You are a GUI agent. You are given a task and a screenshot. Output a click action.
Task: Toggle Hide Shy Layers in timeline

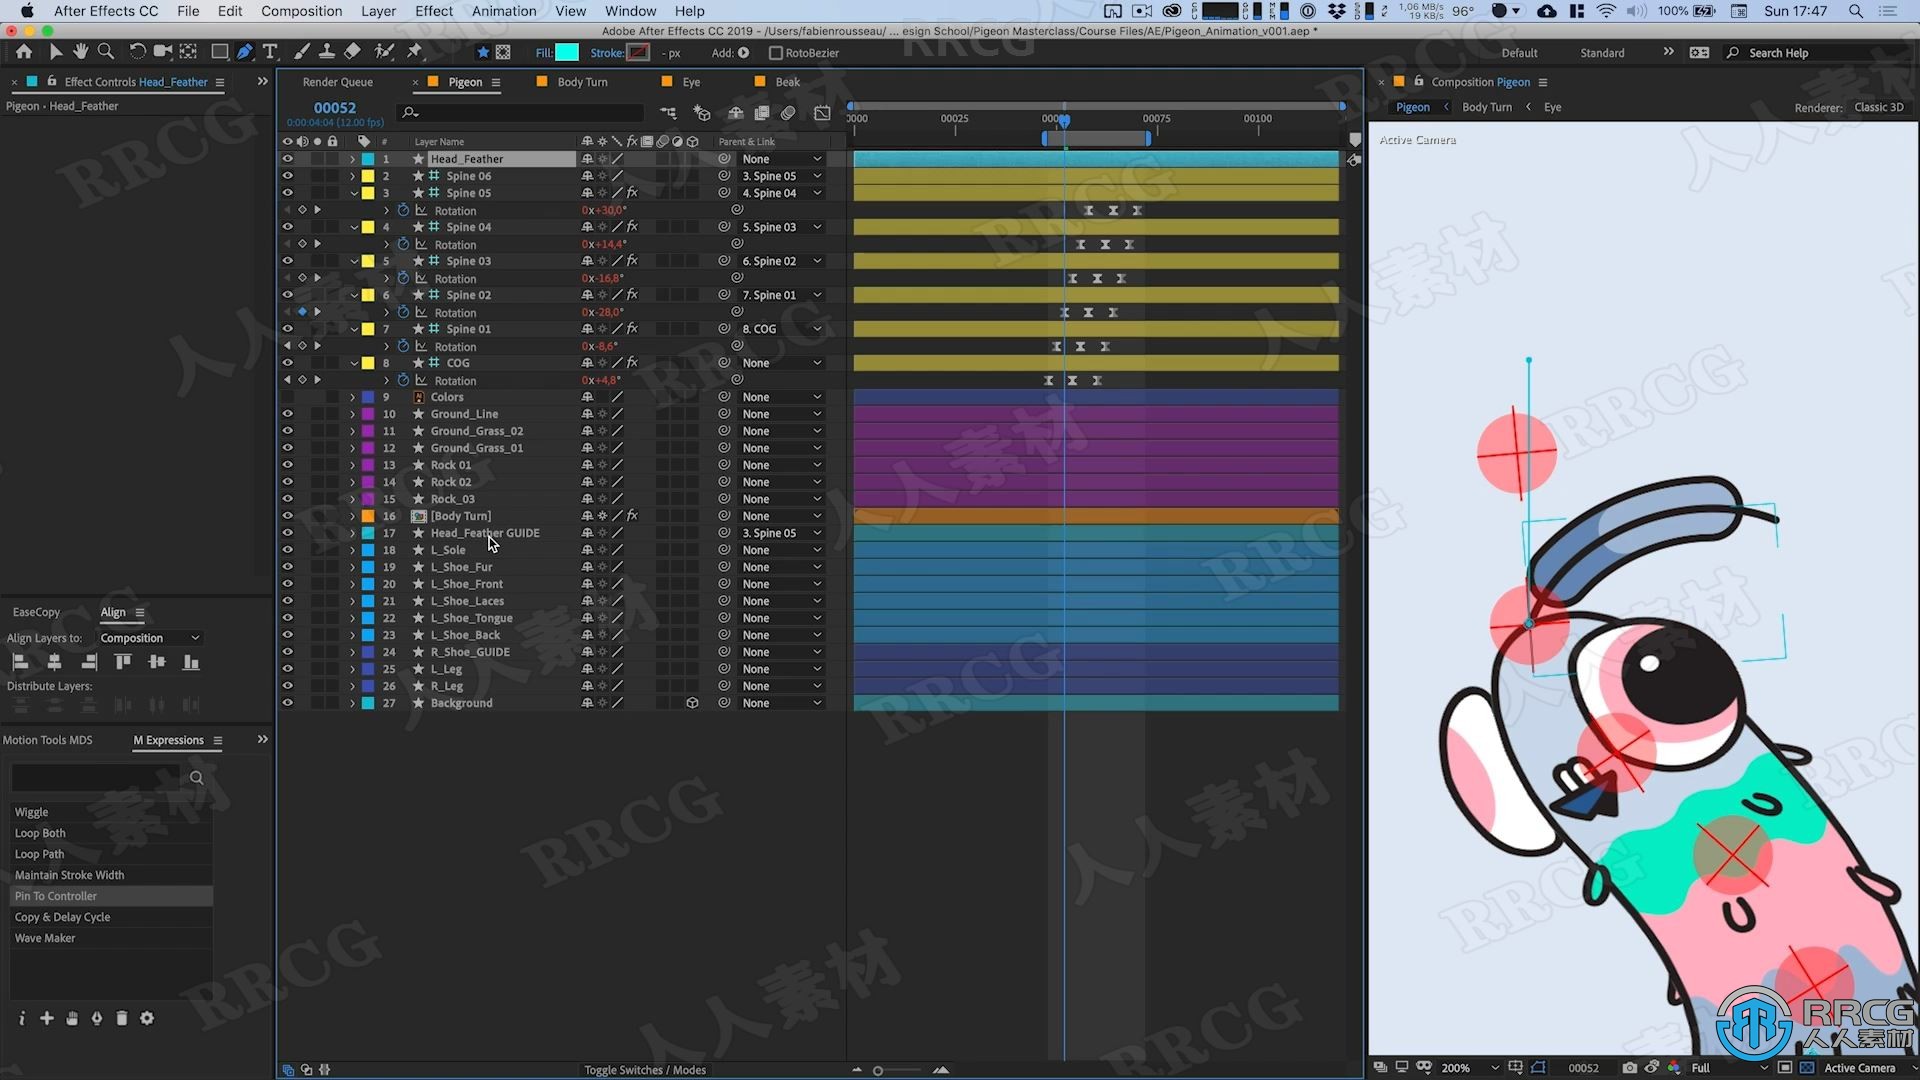pyautogui.click(x=735, y=113)
